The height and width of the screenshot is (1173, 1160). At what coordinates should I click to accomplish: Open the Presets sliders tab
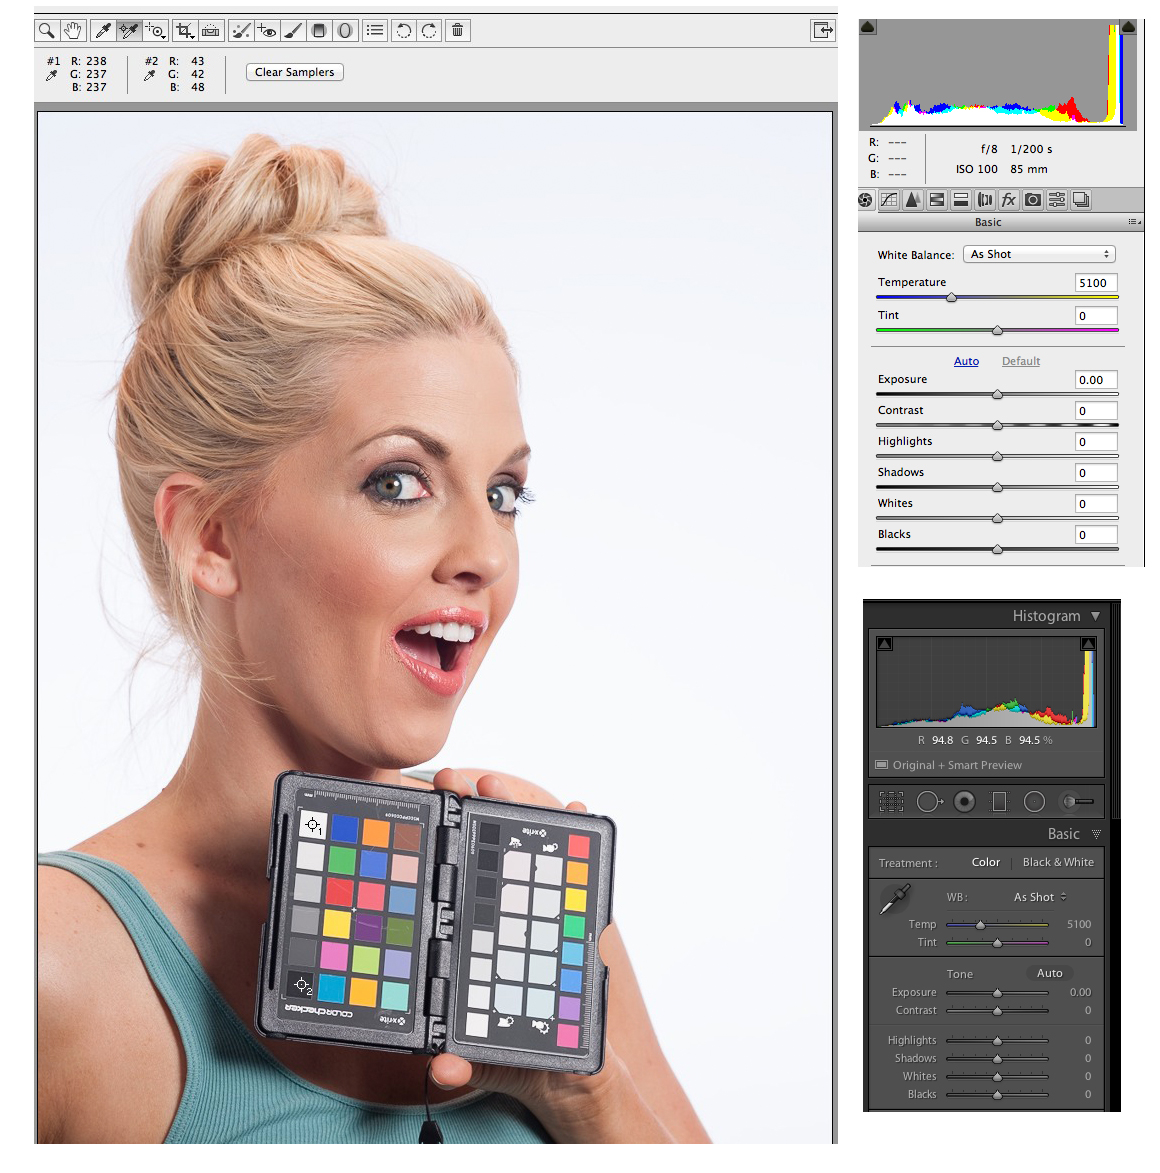[x=1057, y=200]
